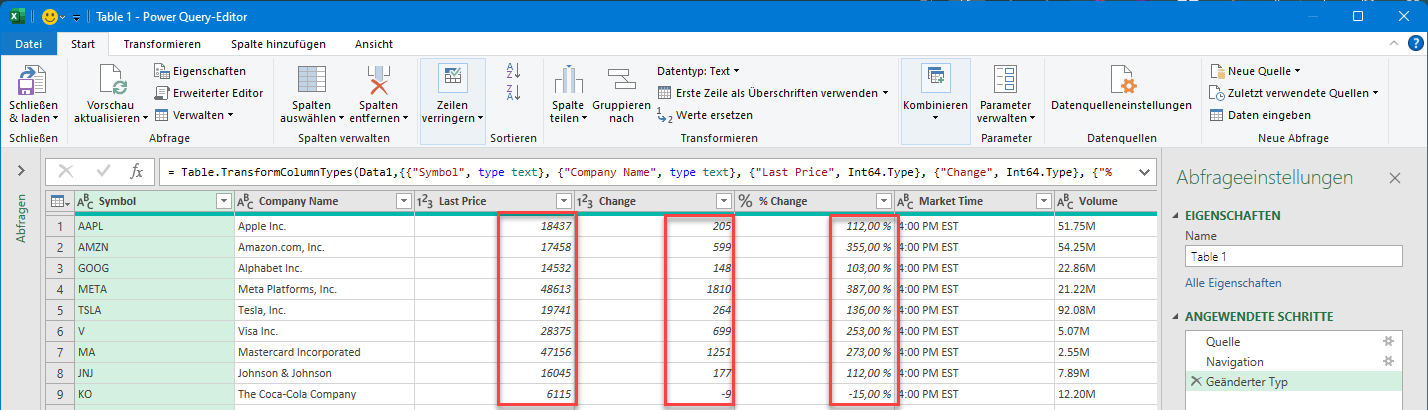
Task: Close the Abfrageeinstellungen pane
Action: pyautogui.click(x=1395, y=178)
